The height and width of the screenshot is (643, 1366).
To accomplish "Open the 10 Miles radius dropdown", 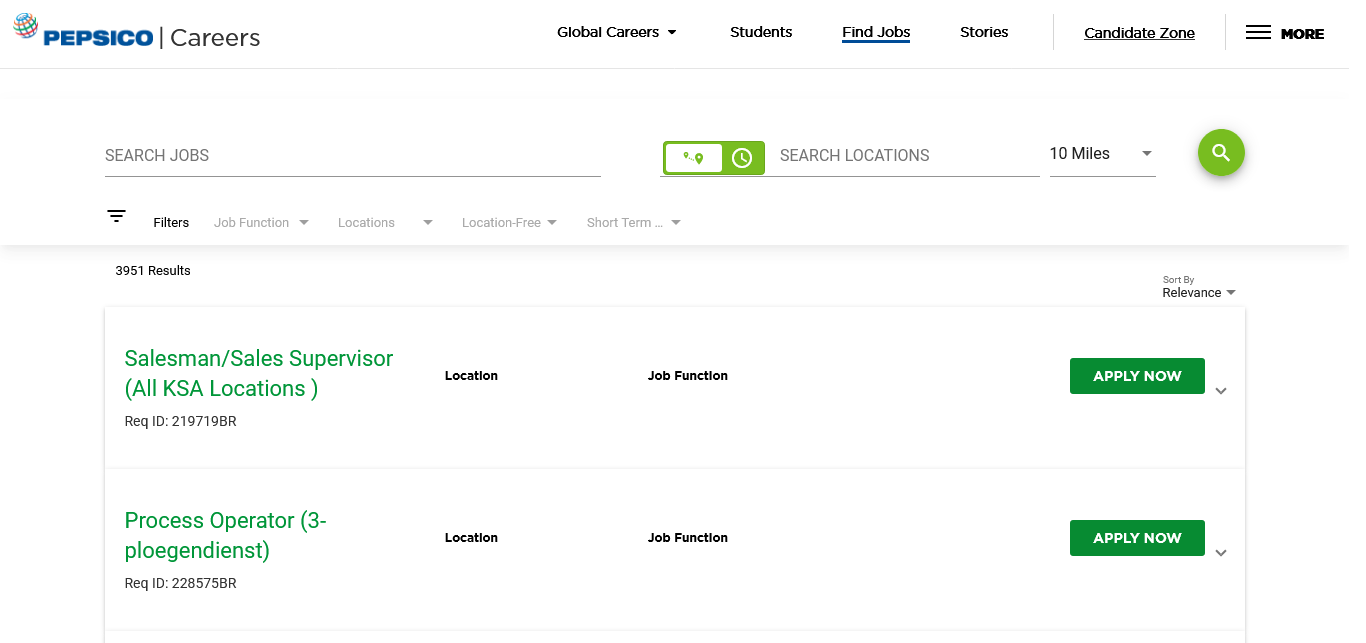I will [x=1101, y=154].
